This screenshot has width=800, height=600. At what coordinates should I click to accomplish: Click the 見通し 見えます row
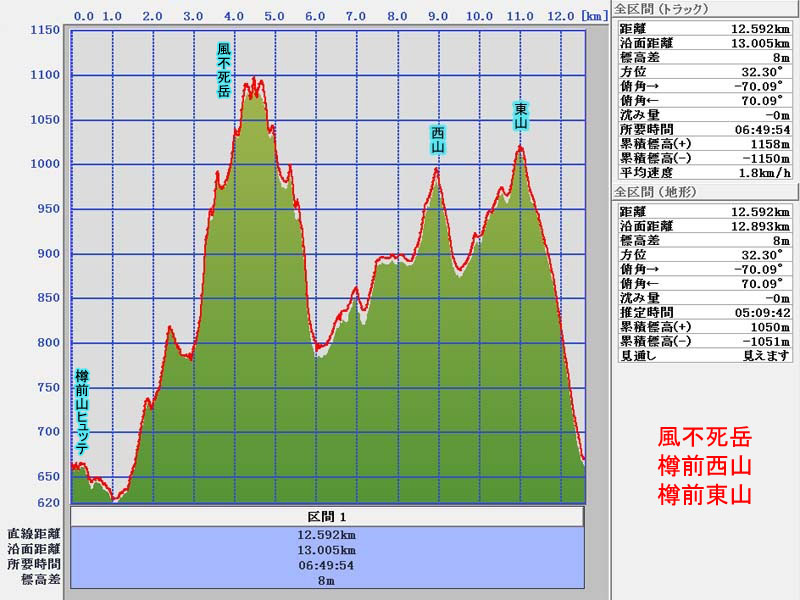(x=705, y=354)
